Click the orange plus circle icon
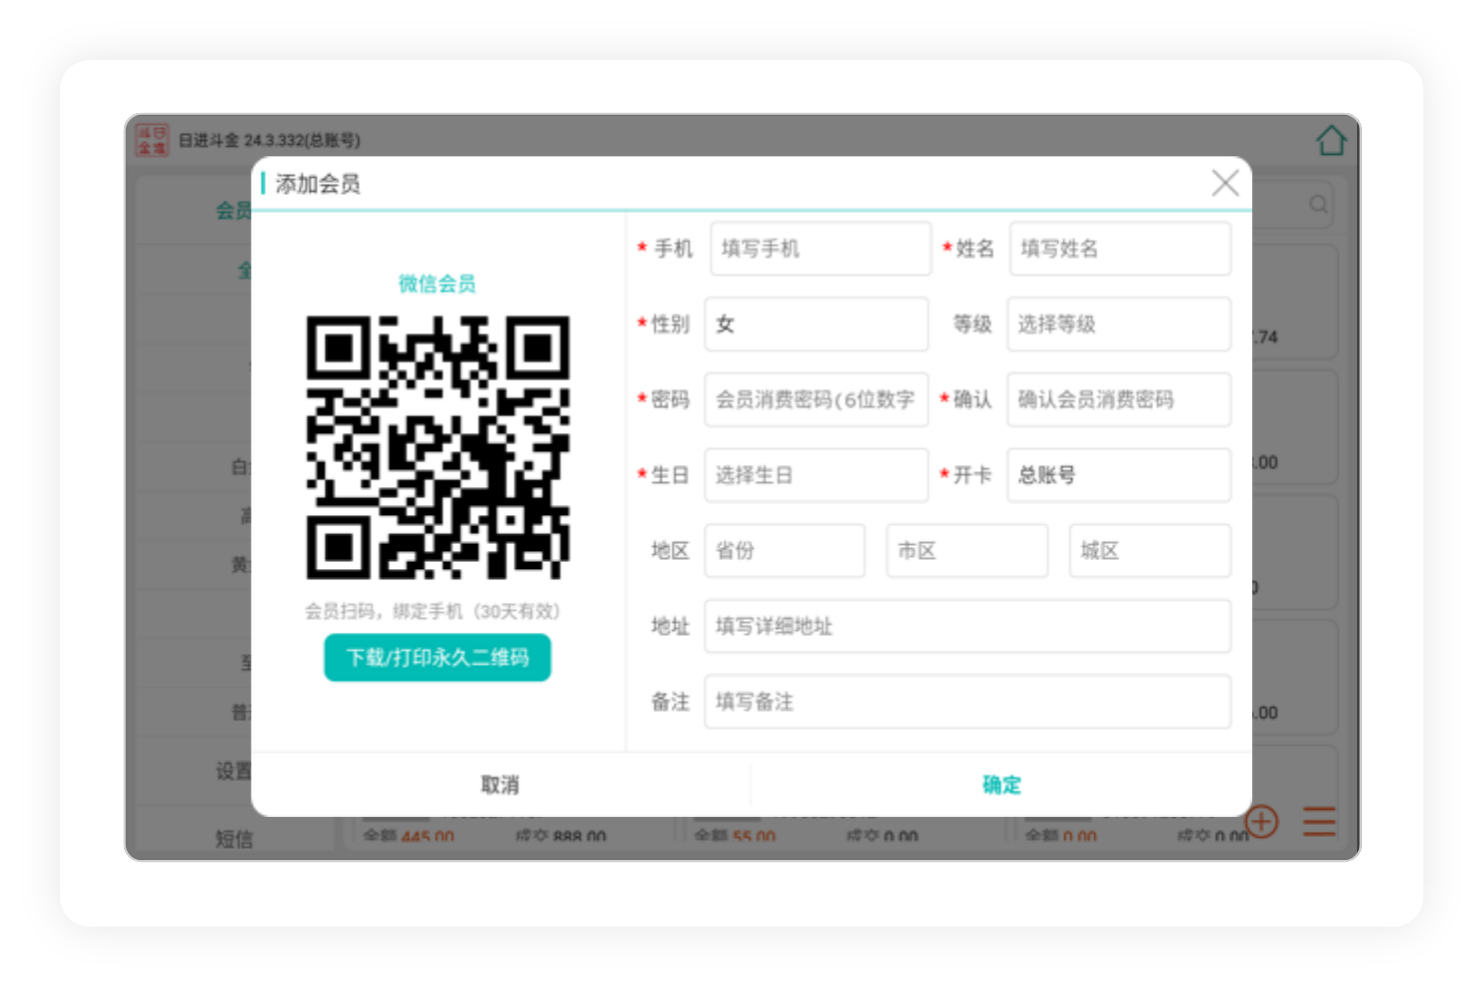1484x987 pixels. 1262,821
